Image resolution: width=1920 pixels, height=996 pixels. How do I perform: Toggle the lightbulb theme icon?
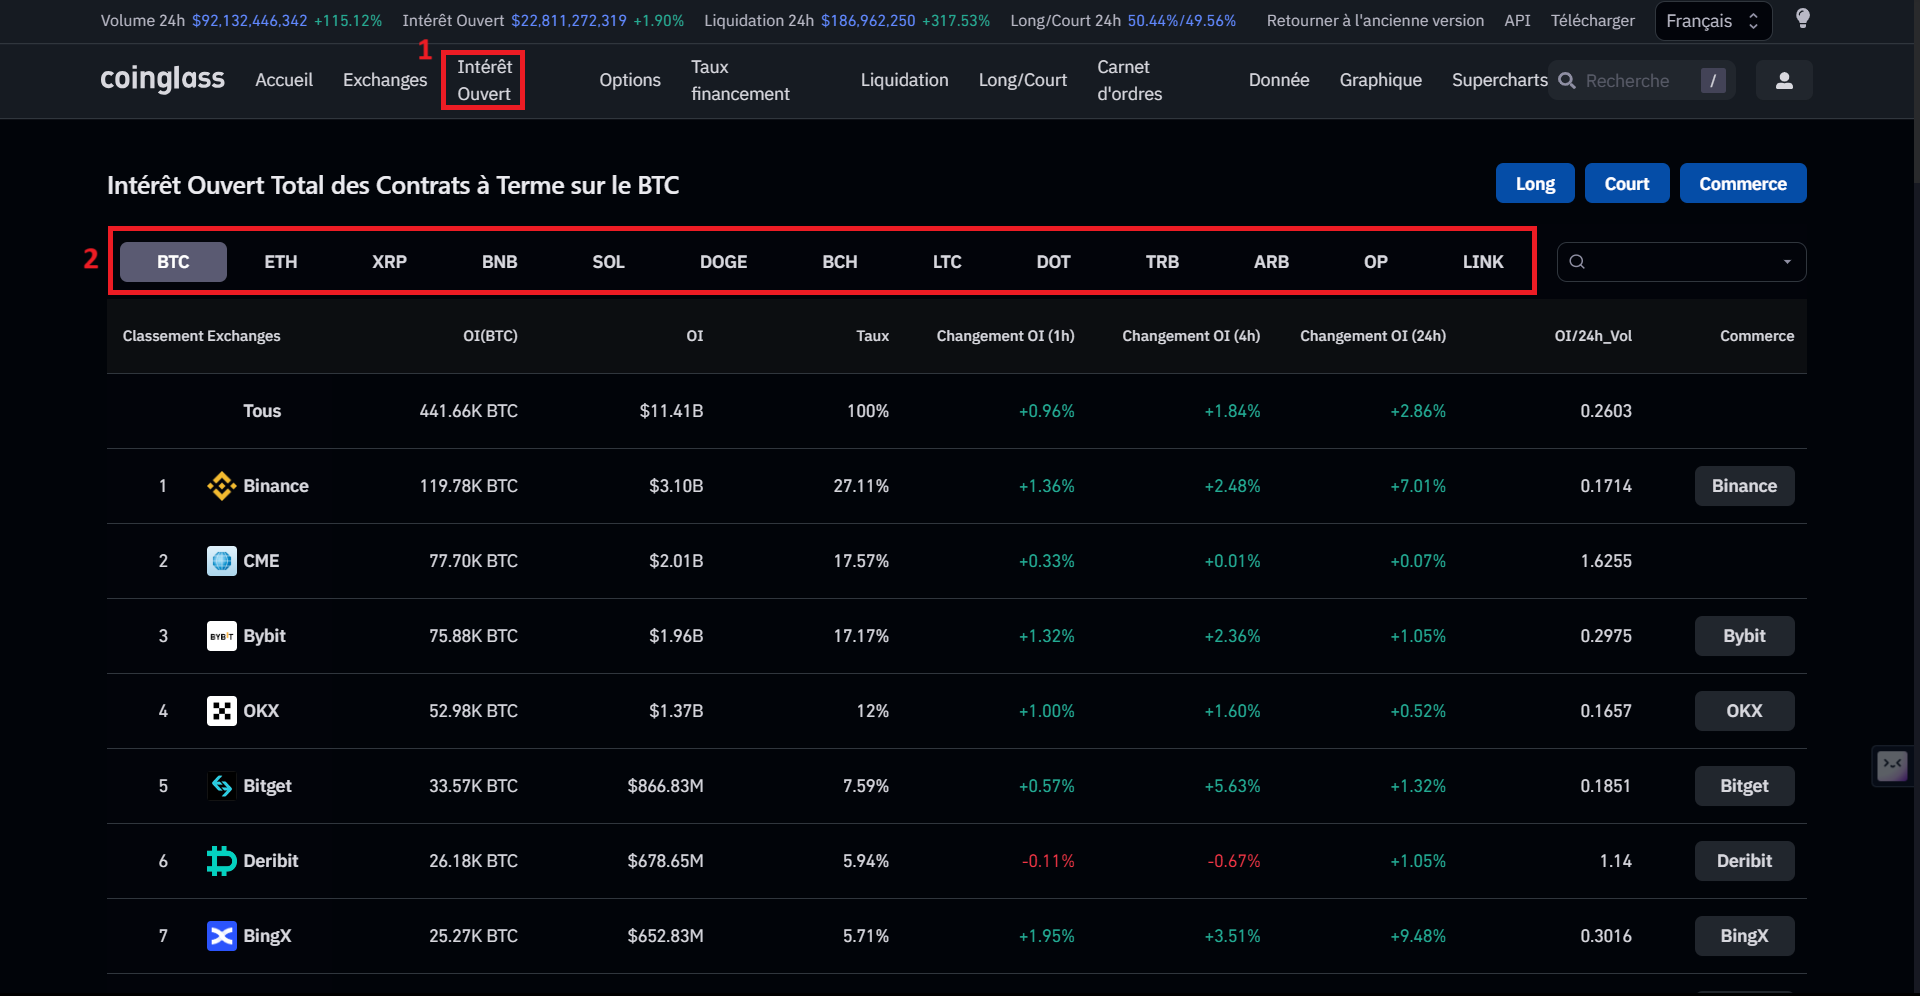click(x=1802, y=19)
